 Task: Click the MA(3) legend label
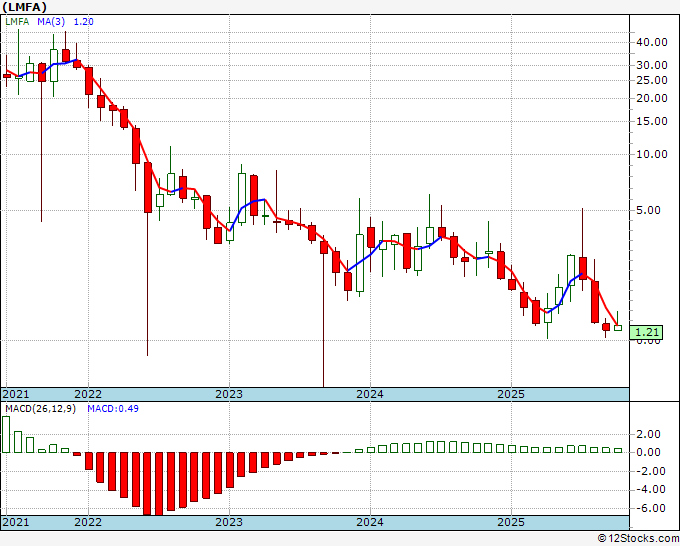[51, 22]
